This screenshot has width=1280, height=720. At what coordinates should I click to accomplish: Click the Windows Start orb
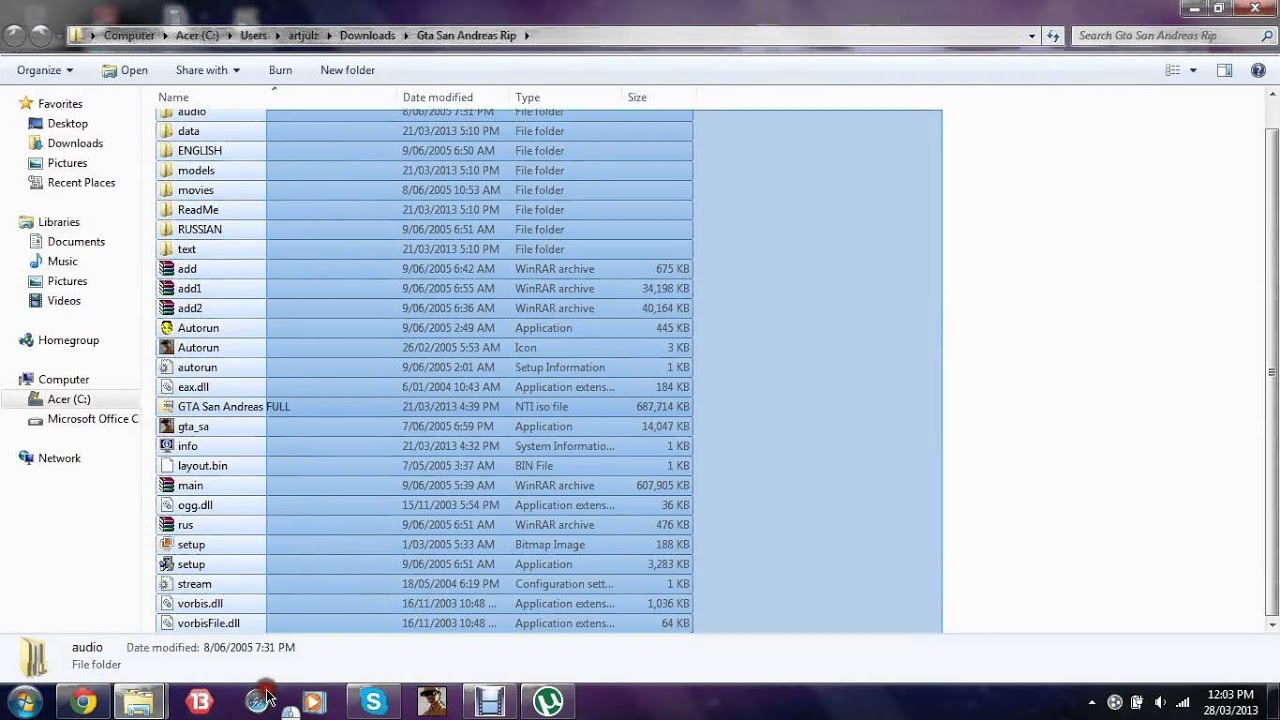point(26,702)
